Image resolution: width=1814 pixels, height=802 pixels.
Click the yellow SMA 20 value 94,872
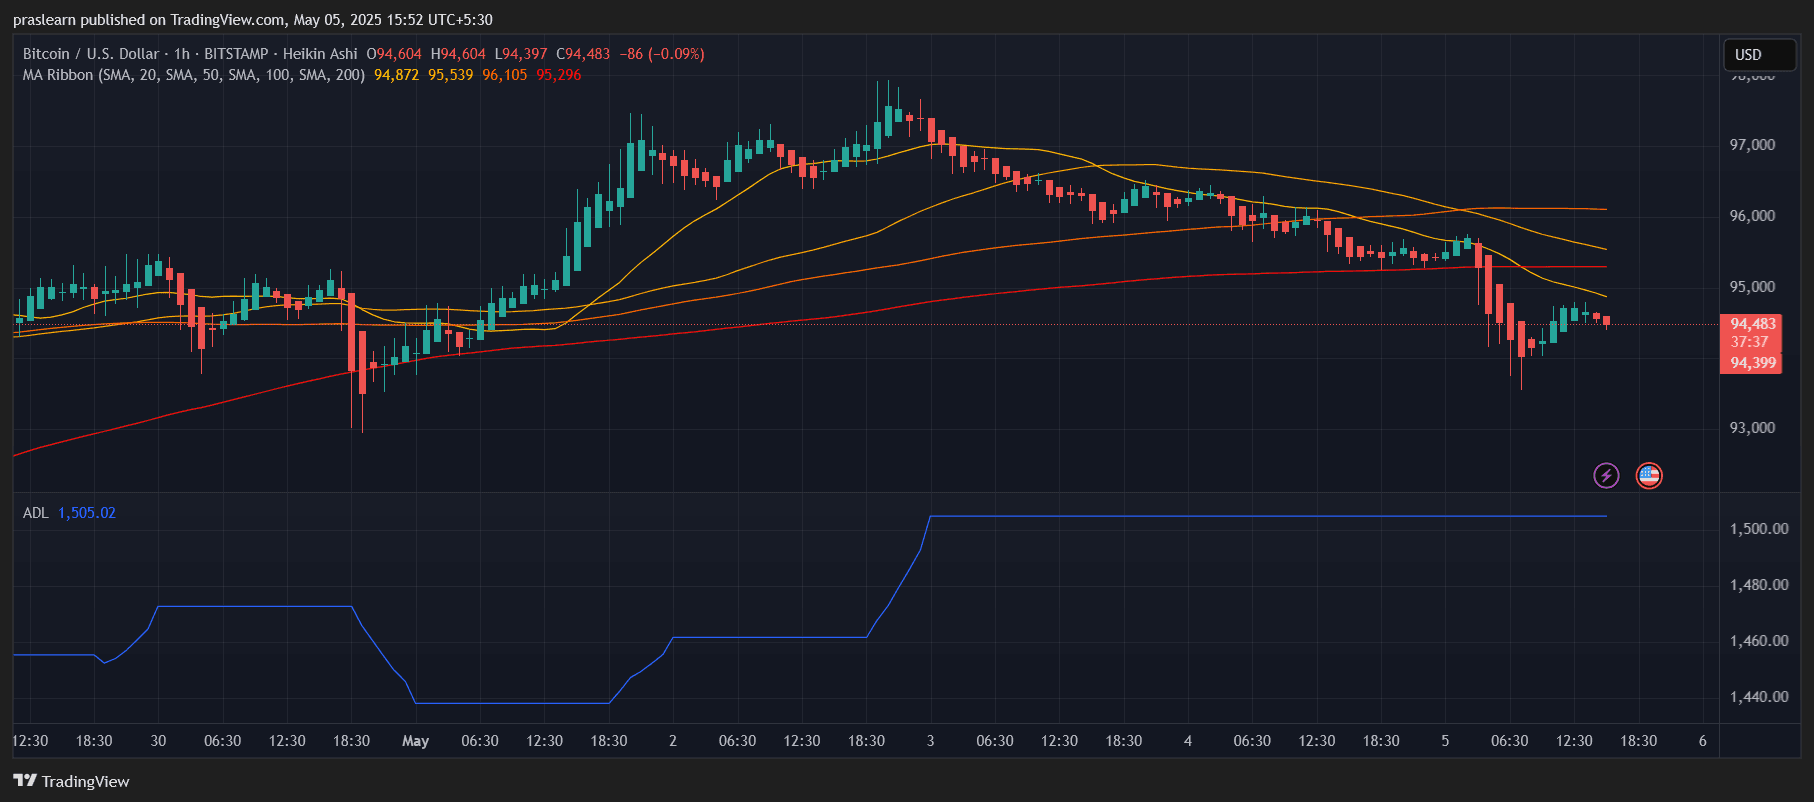396,75
